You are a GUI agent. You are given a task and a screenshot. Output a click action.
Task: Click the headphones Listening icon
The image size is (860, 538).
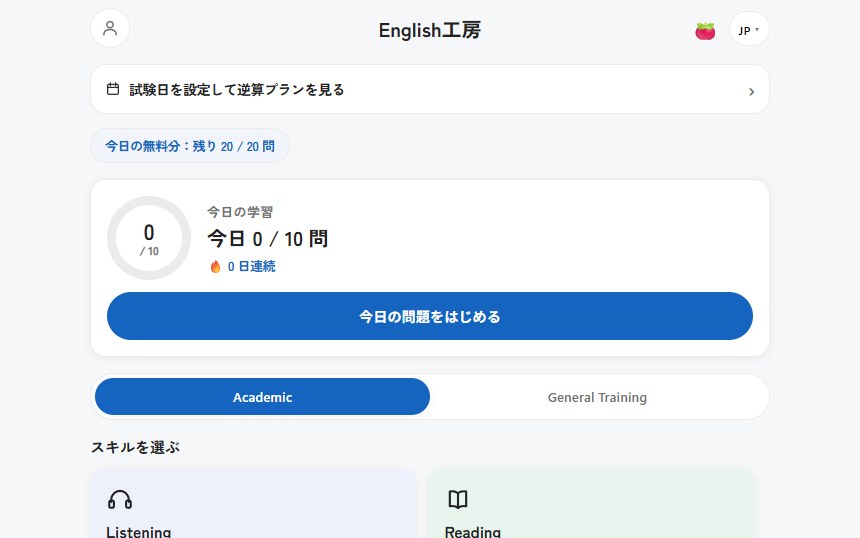pos(120,500)
